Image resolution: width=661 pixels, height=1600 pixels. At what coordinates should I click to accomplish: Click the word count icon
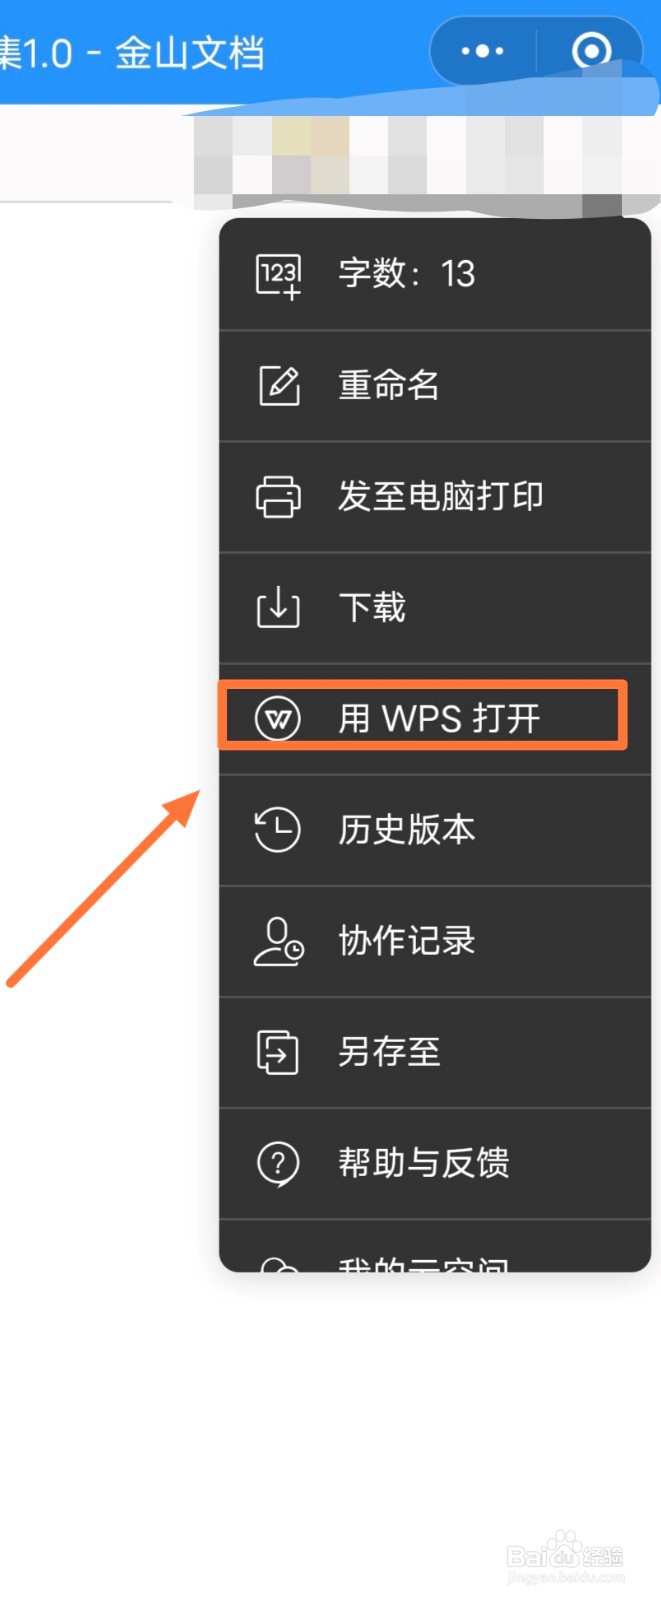(x=279, y=275)
